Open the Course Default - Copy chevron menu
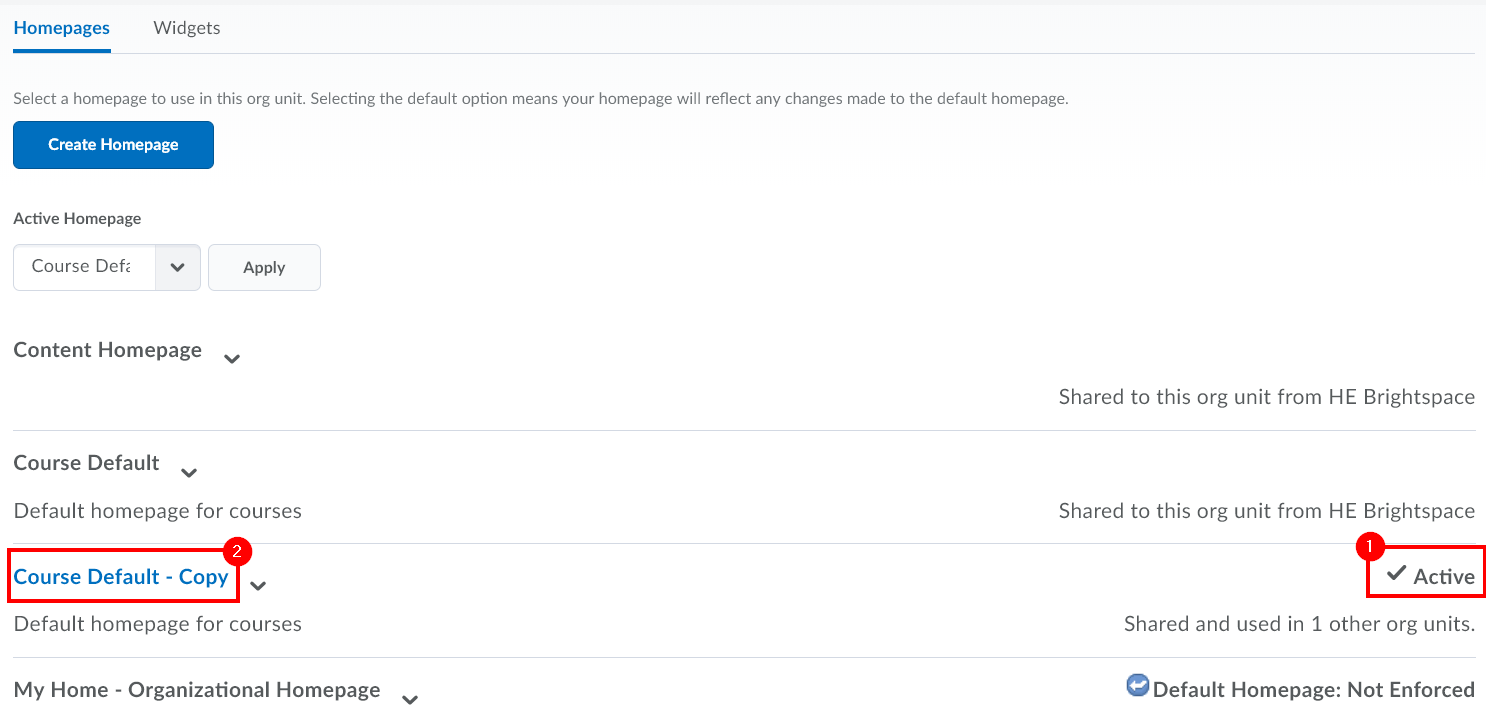Viewport: 1486px width, 719px height. pyautogui.click(x=258, y=586)
